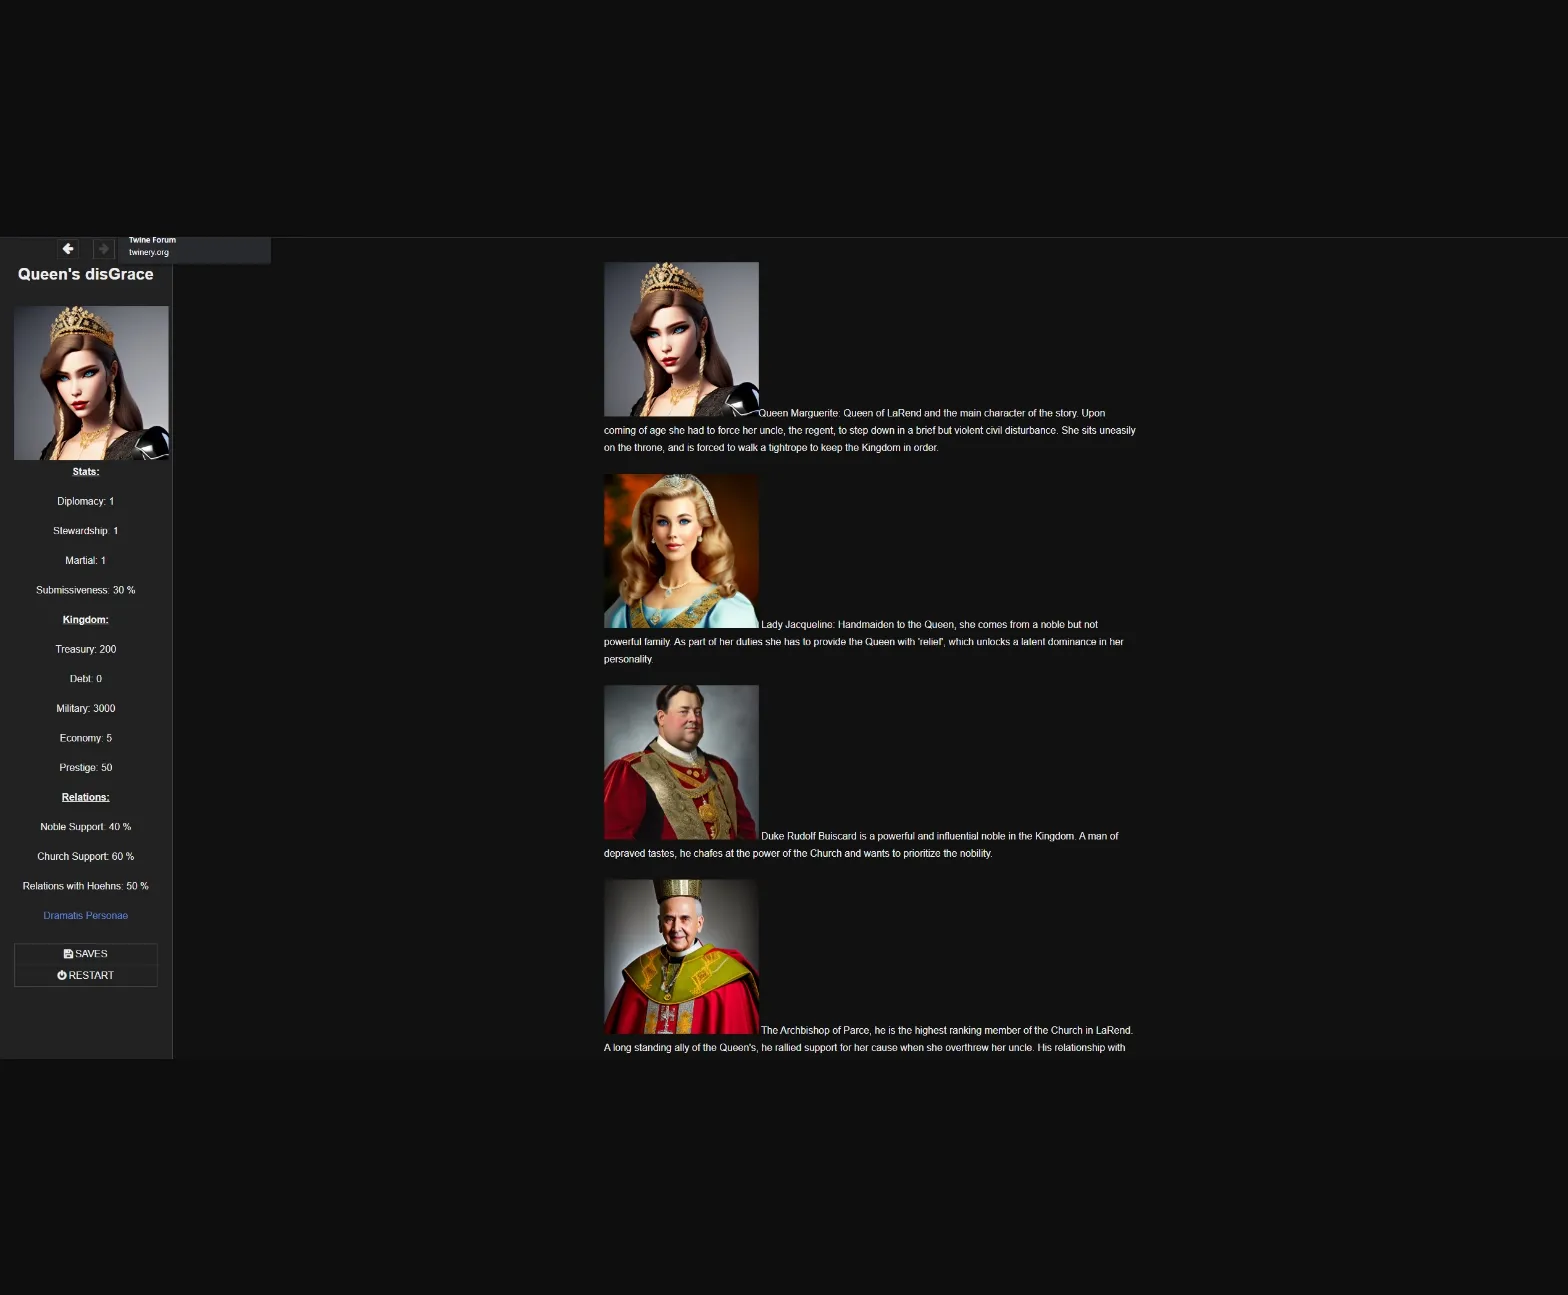This screenshot has width=1568, height=1295.
Task: Click Lady Jacqueline's portrait
Action: point(681,551)
